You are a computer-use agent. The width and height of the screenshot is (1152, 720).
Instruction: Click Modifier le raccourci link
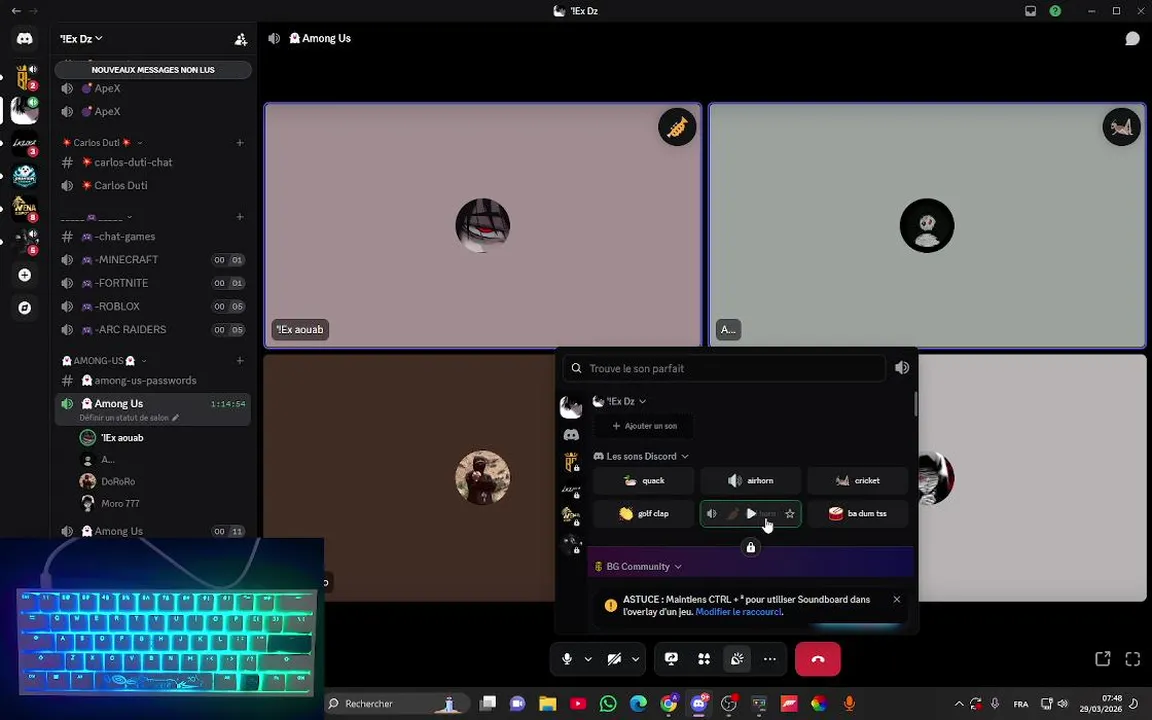pyautogui.click(x=738, y=612)
